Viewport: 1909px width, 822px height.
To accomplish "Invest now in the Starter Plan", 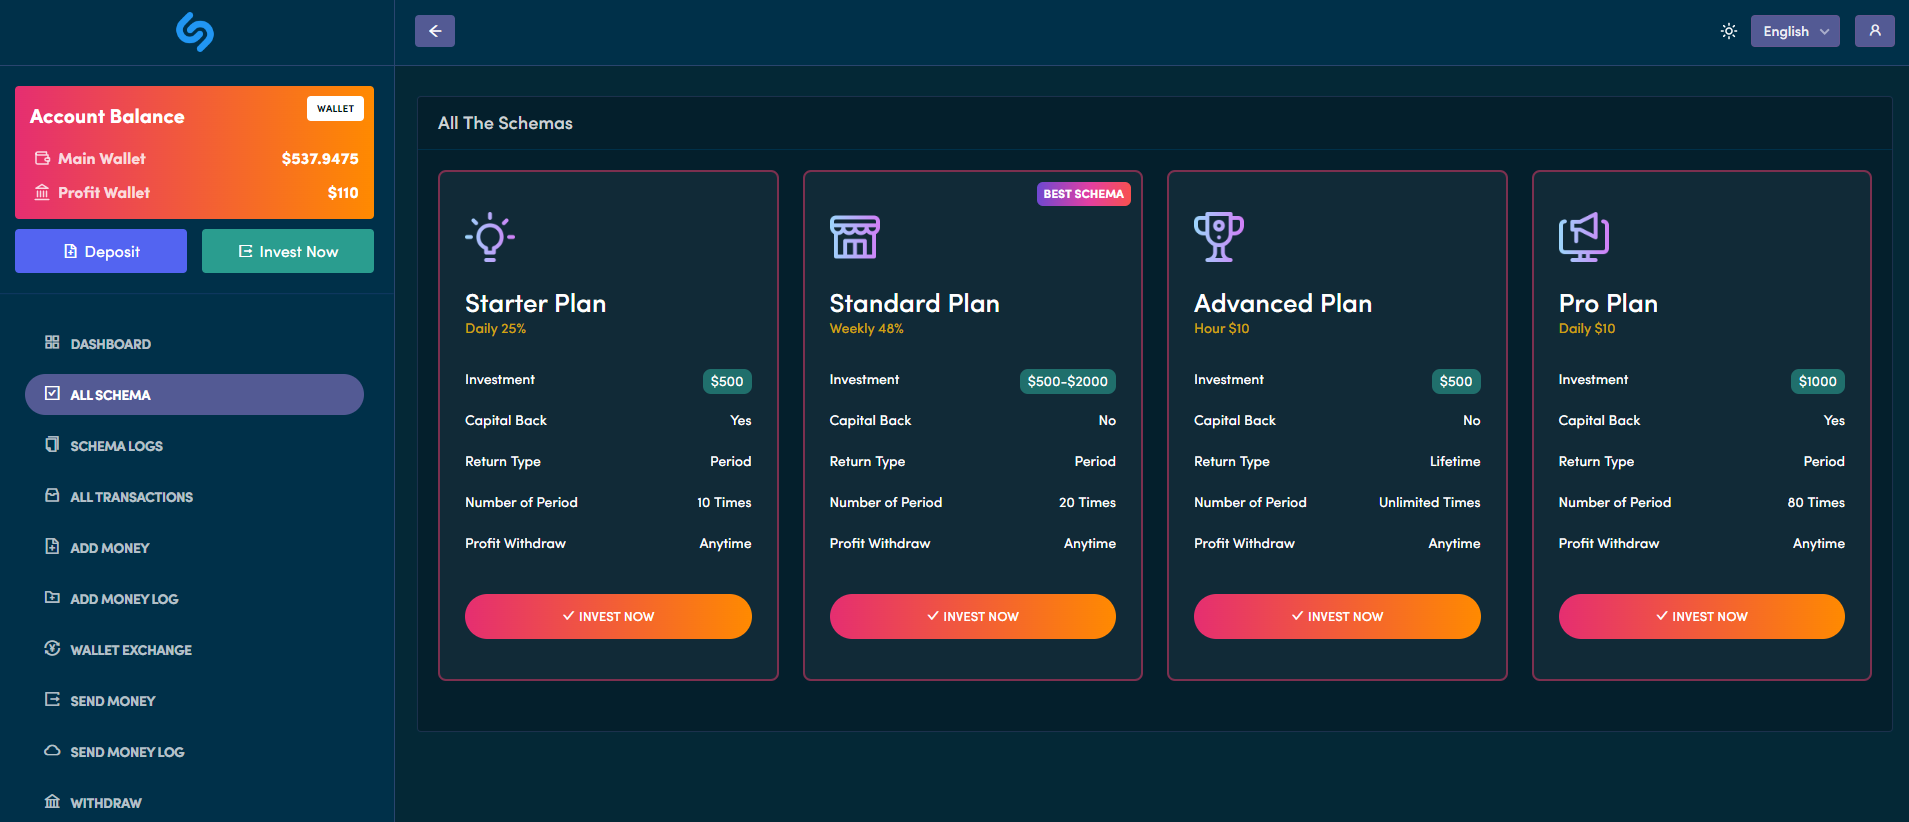I will (x=608, y=616).
